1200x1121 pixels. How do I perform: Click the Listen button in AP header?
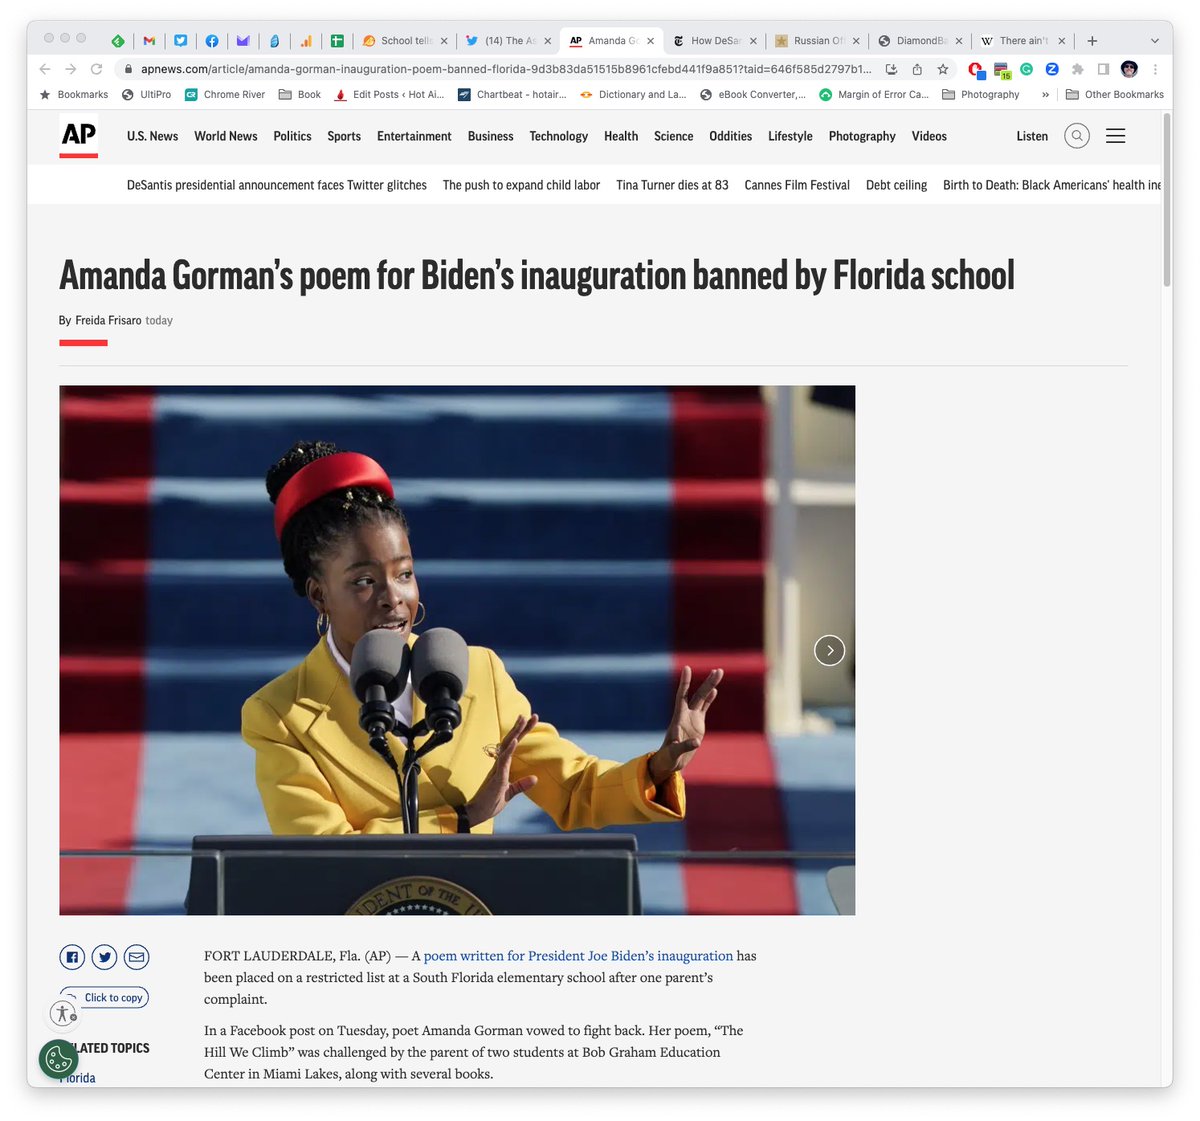pos(1032,136)
